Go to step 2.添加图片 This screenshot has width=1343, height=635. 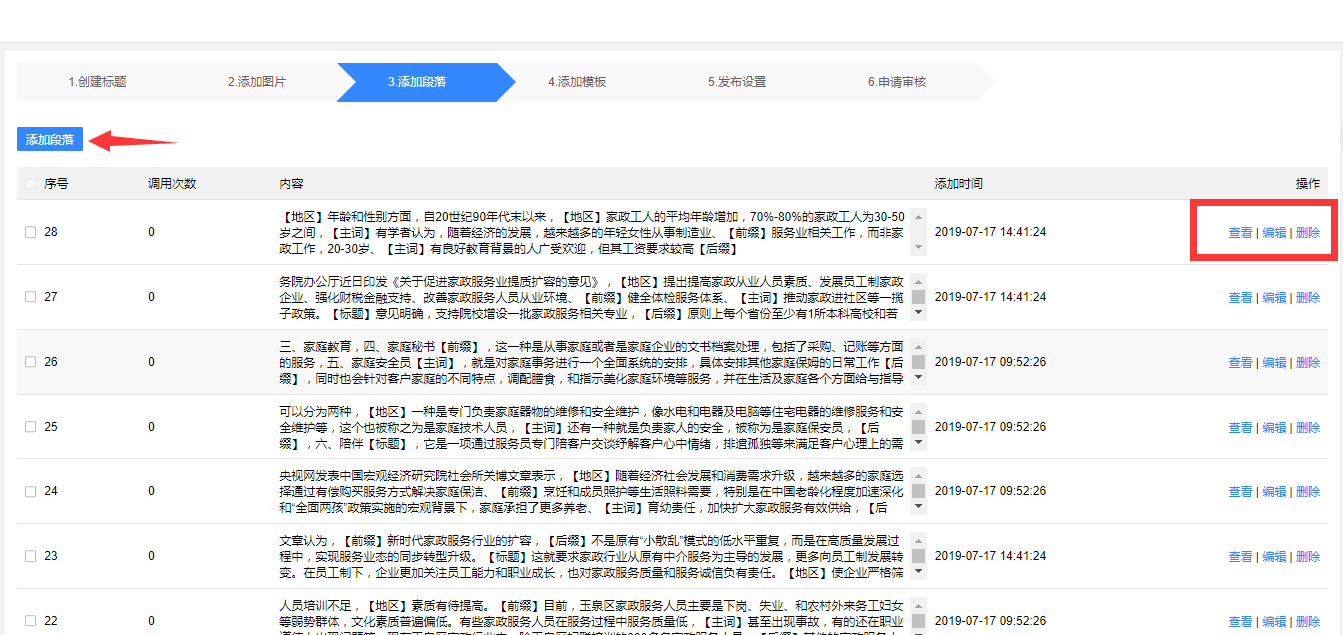tap(257, 82)
